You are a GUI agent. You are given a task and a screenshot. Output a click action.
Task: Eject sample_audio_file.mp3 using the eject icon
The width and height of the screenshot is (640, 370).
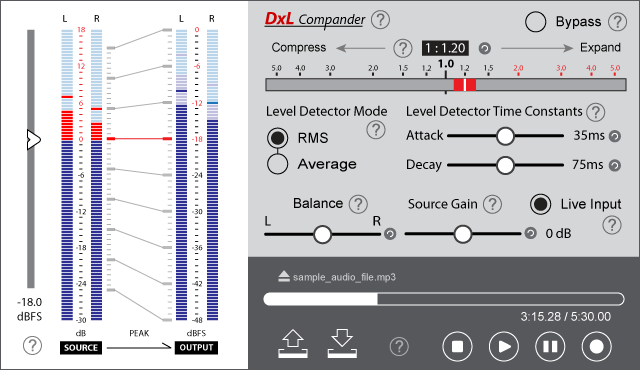284,277
